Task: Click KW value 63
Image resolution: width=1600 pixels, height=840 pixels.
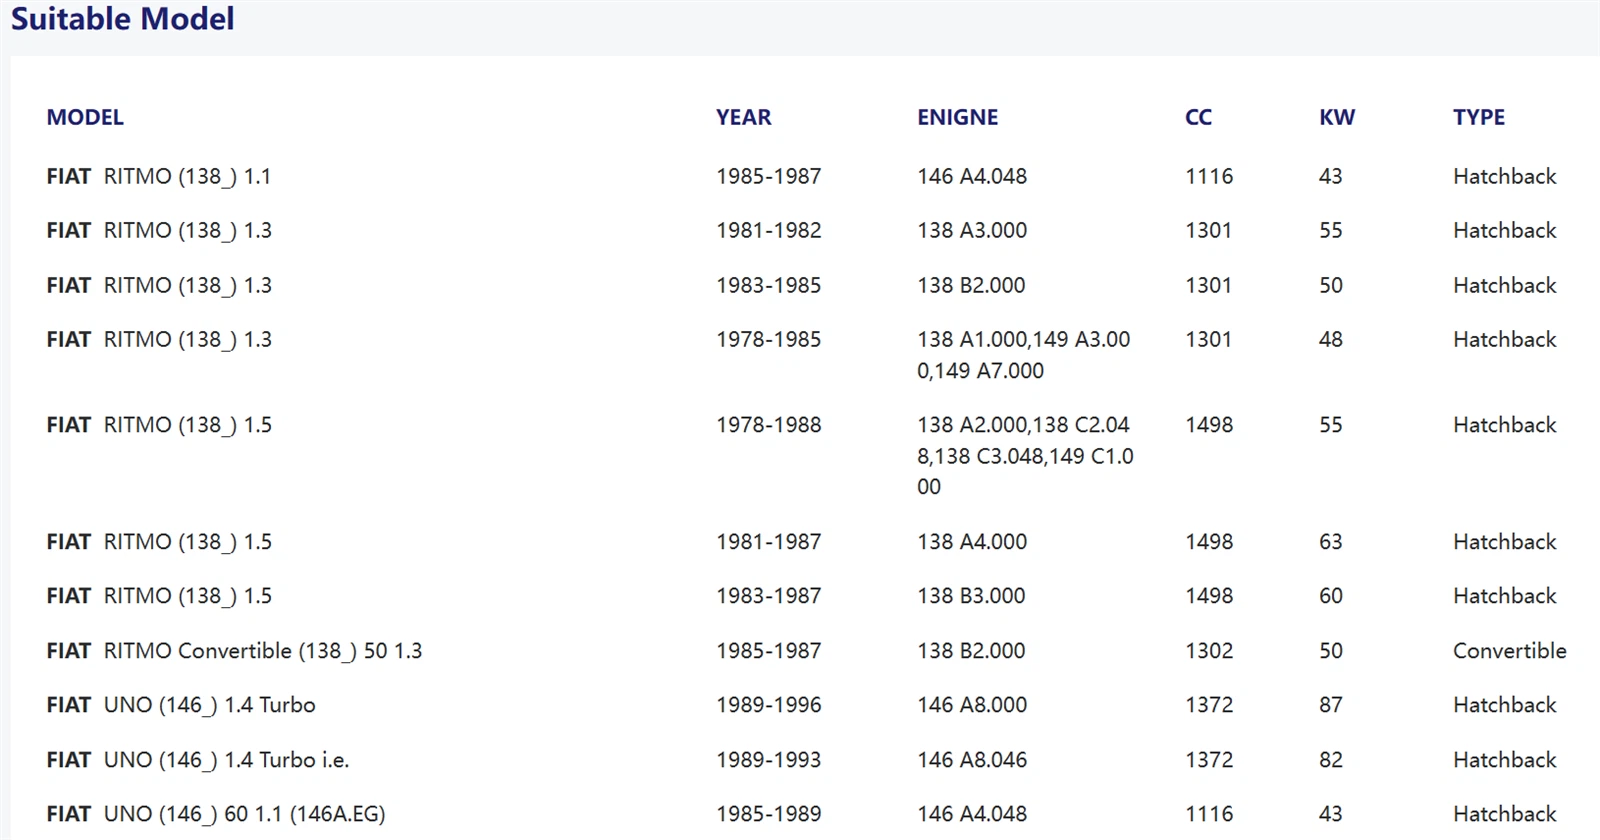Action: [x=1331, y=542]
